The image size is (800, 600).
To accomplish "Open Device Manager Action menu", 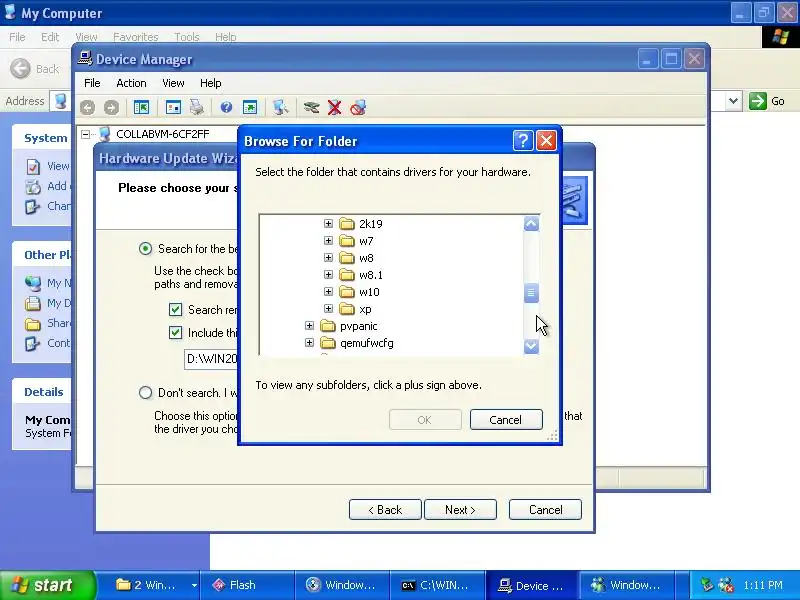I will (131, 83).
